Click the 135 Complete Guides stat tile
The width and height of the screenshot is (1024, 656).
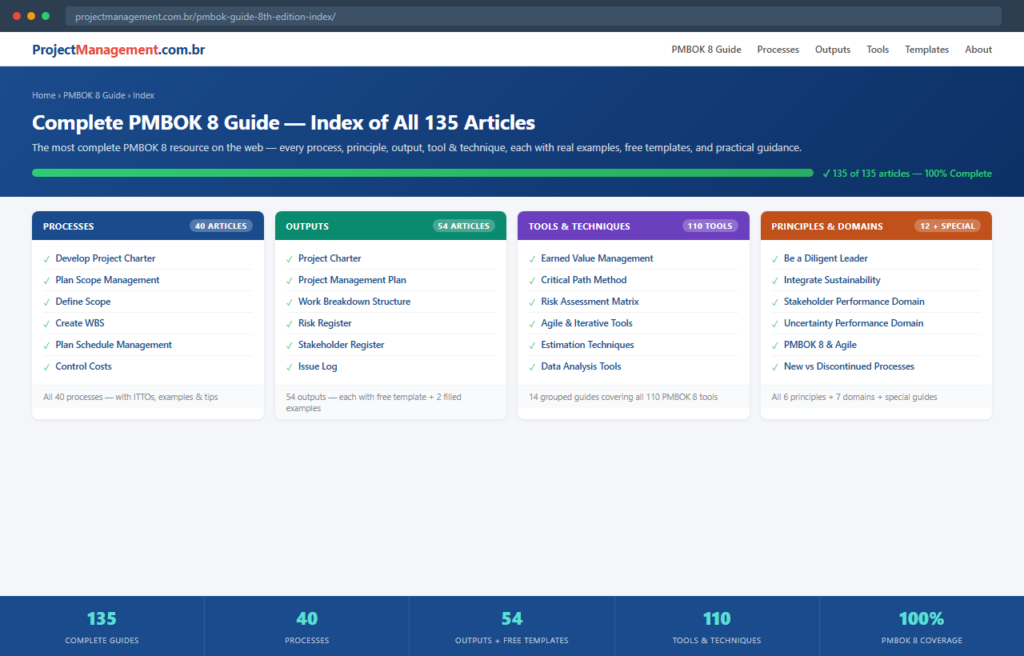tap(102, 627)
